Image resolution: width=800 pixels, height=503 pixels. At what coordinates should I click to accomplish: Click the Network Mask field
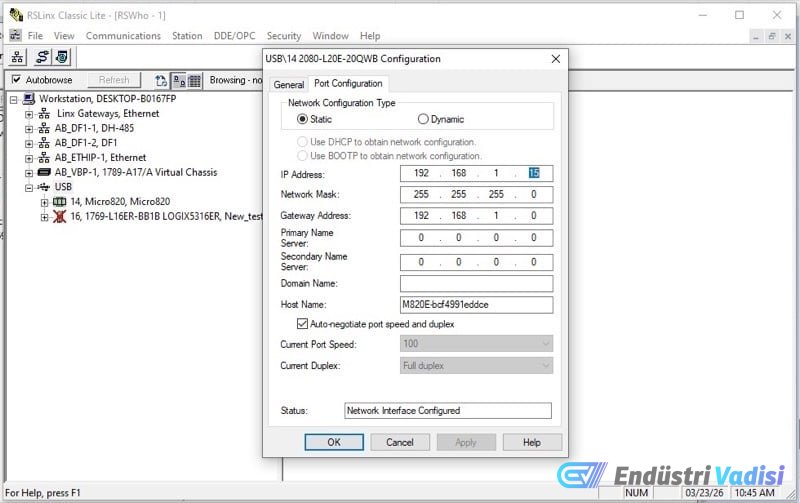click(476, 194)
